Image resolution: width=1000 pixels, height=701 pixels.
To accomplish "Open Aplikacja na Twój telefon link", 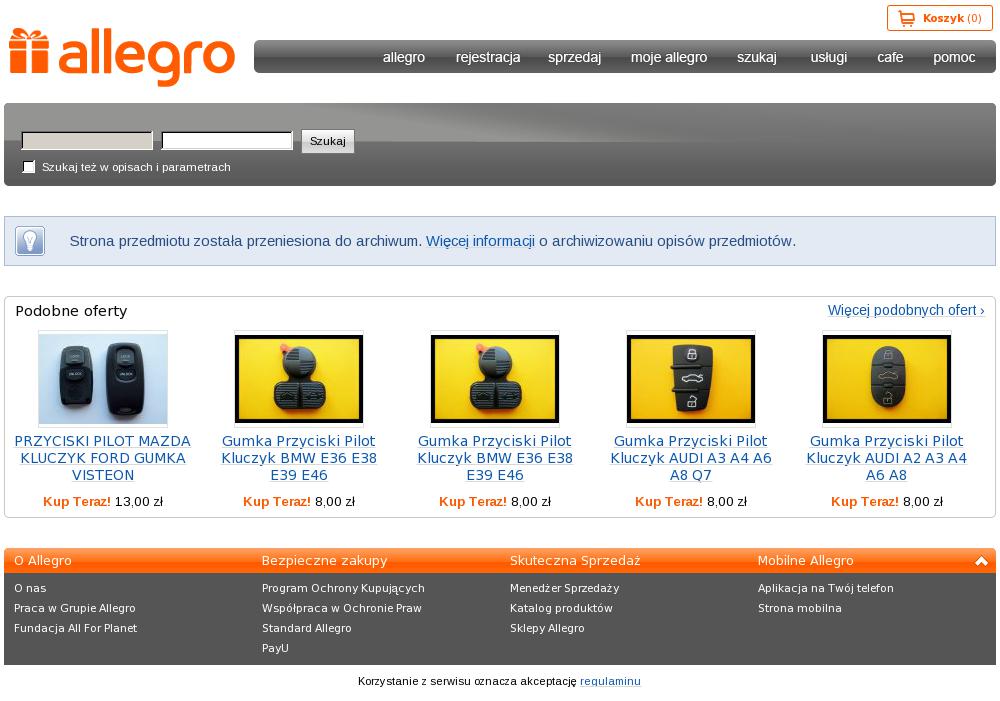I will pyautogui.click(x=826, y=588).
